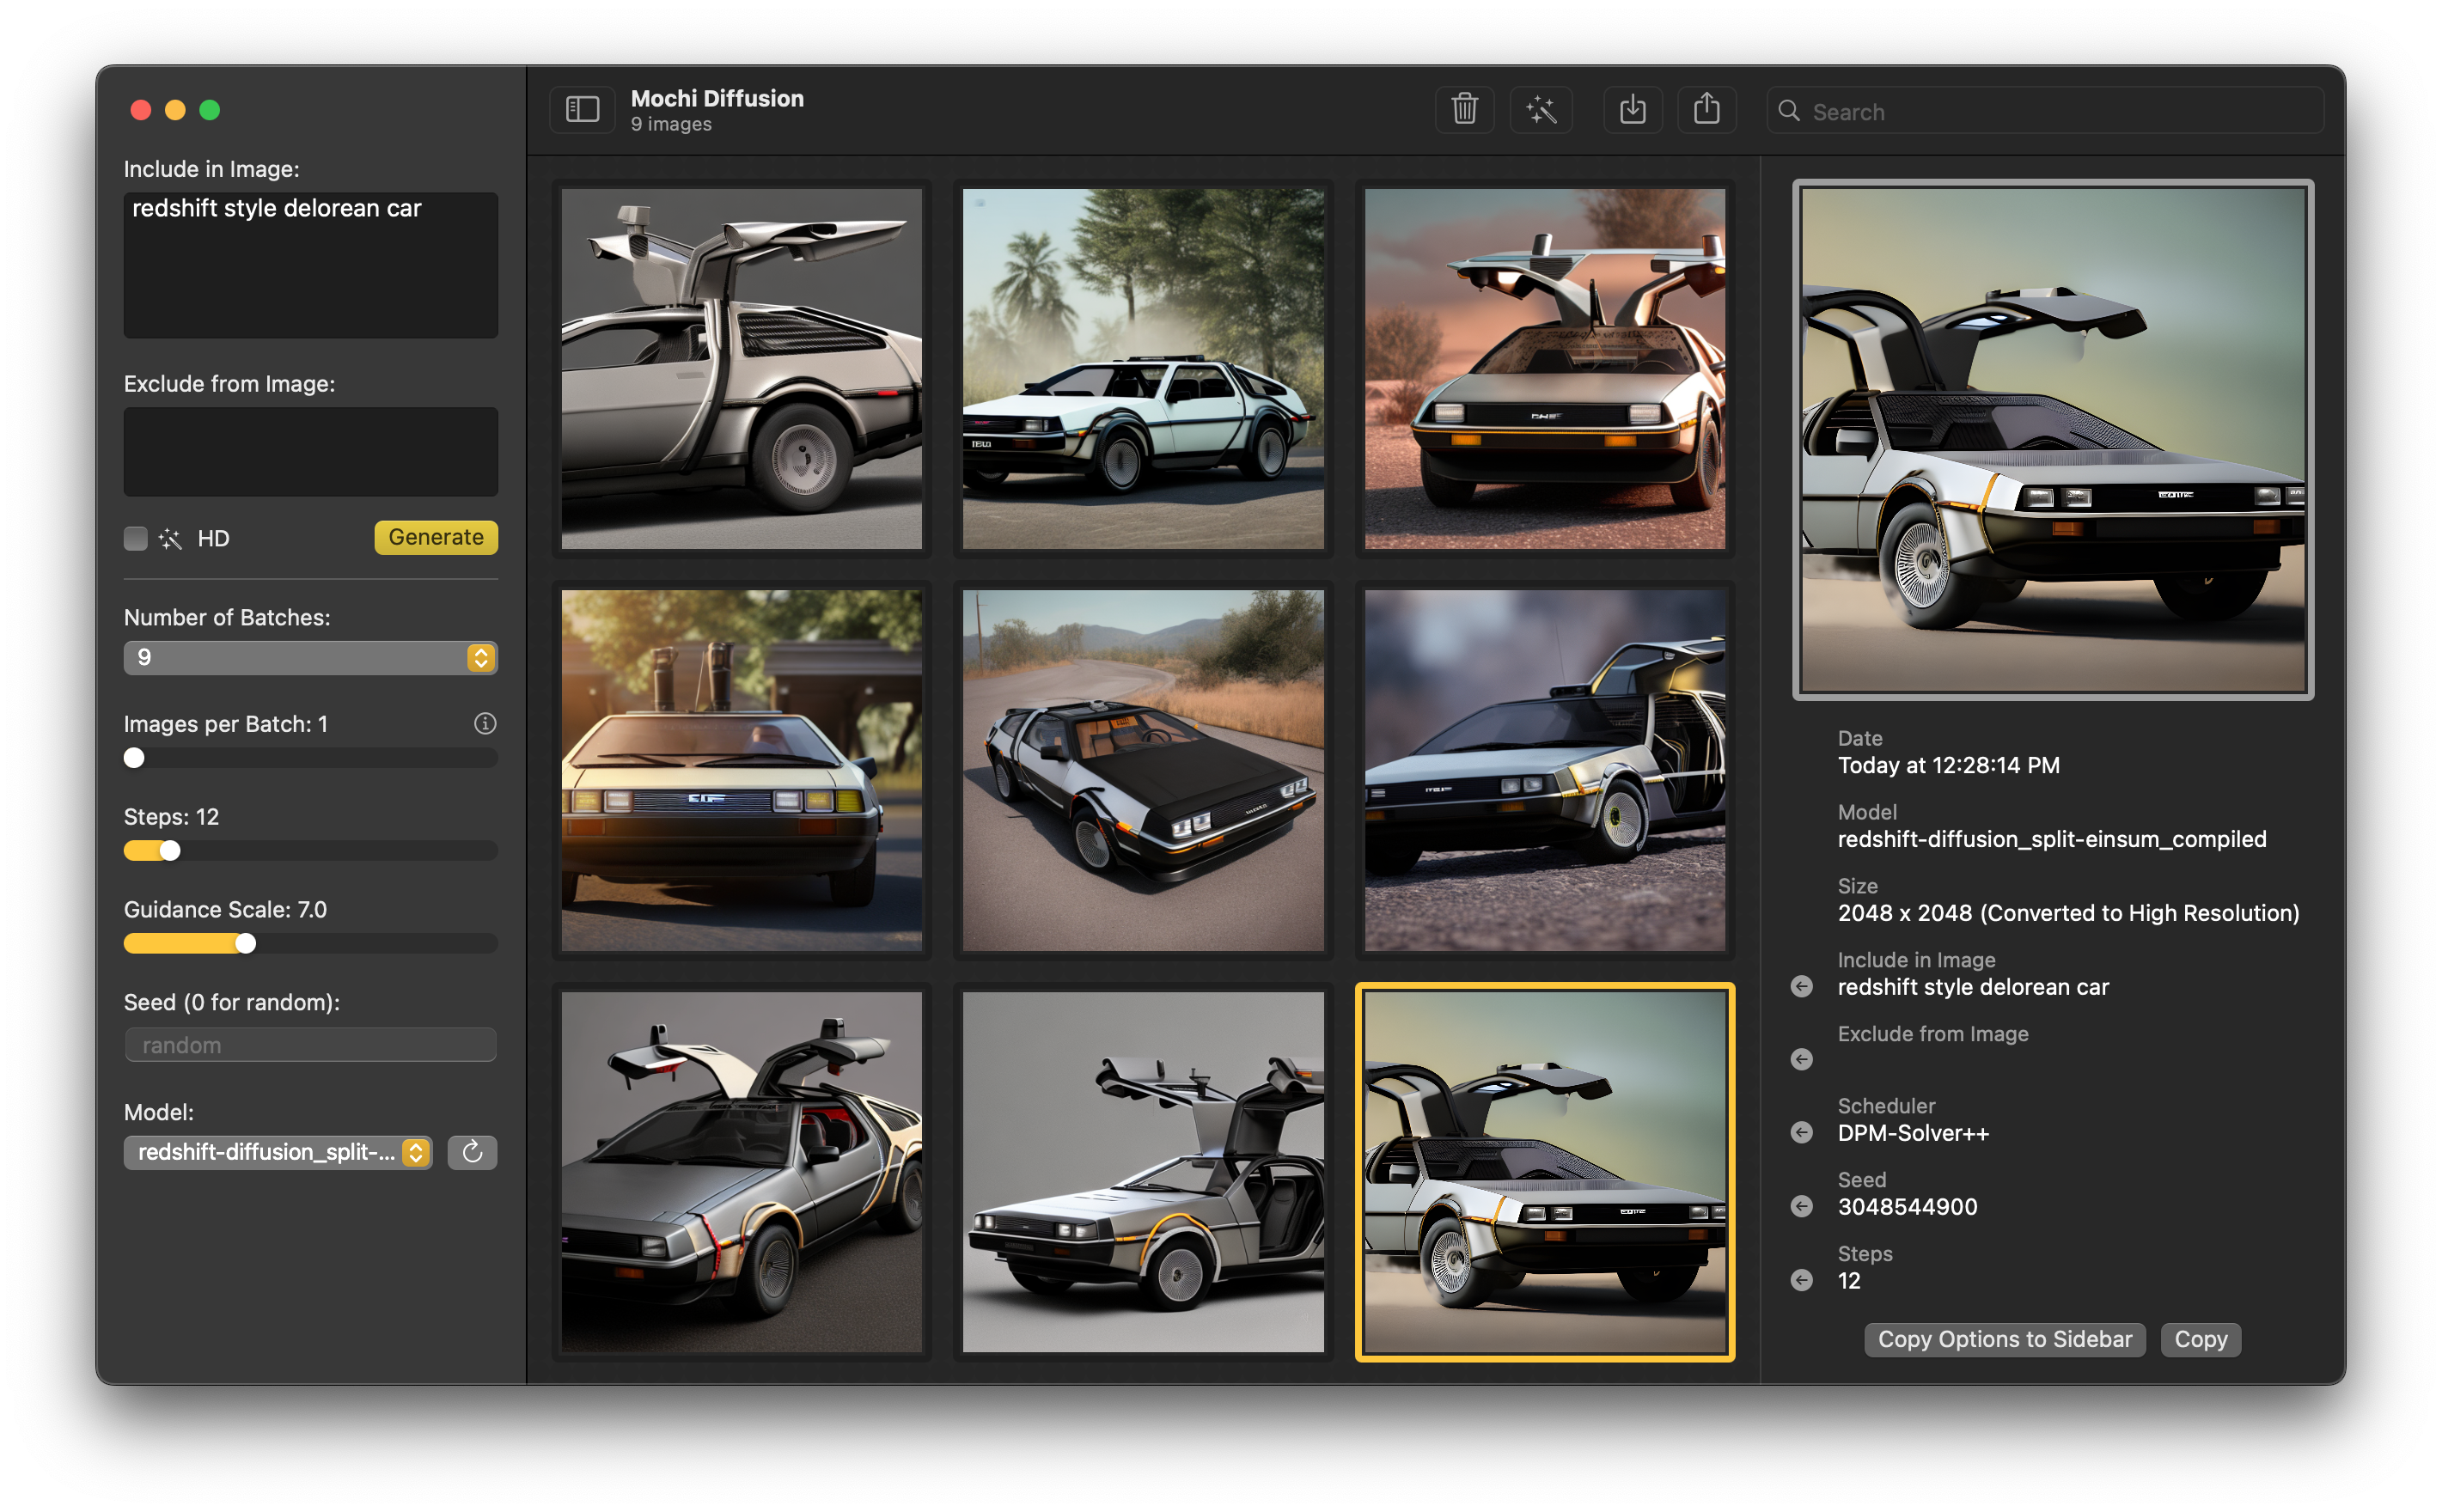Click the trash delete image icon
The height and width of the screenshot is (1512, 2442).
point(1464,110)
